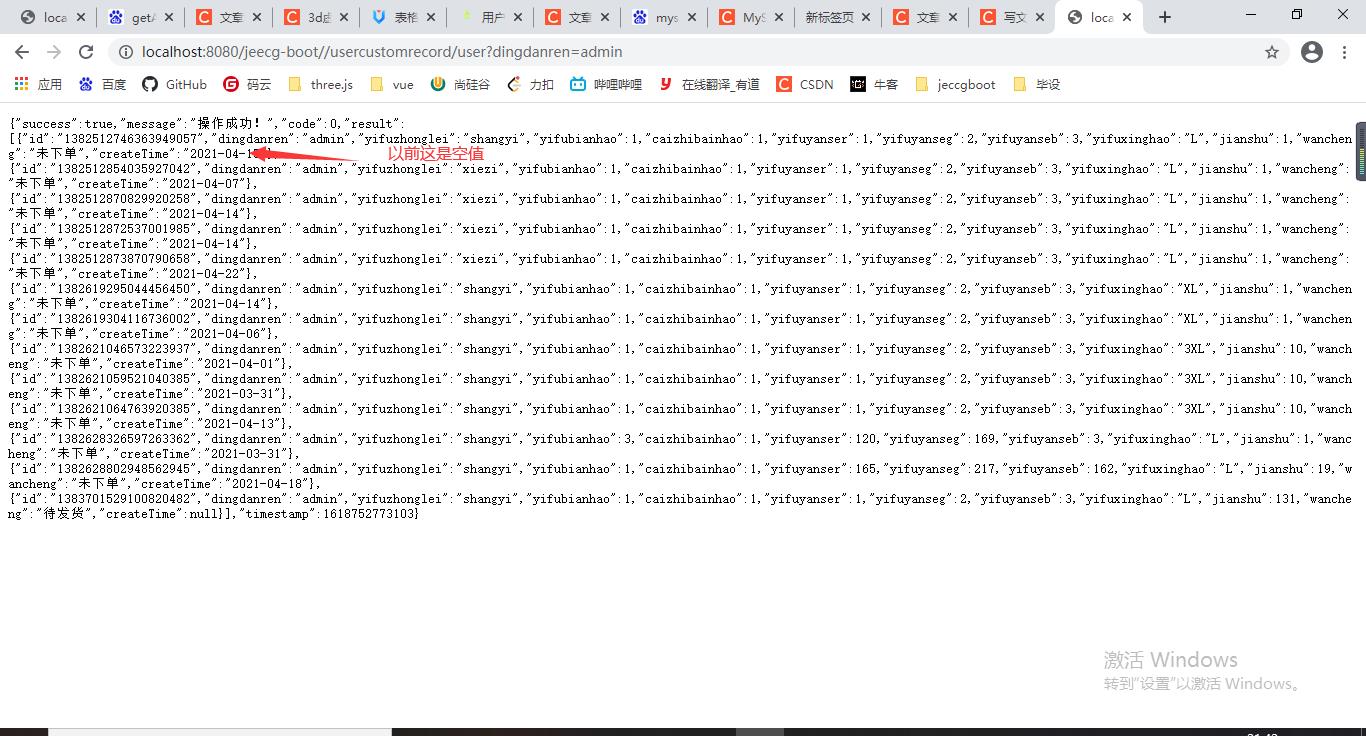Click id "1382619304116736002" in the JSON
1366x736 pixels.
(x=123, y=319)
